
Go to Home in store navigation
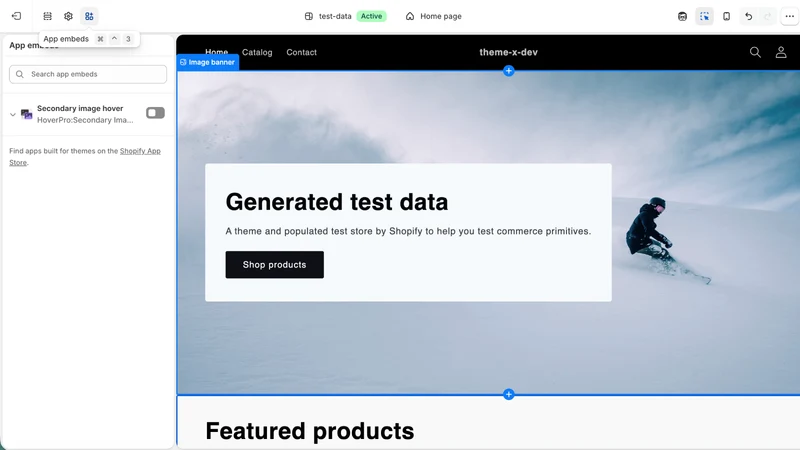(216, 52)
